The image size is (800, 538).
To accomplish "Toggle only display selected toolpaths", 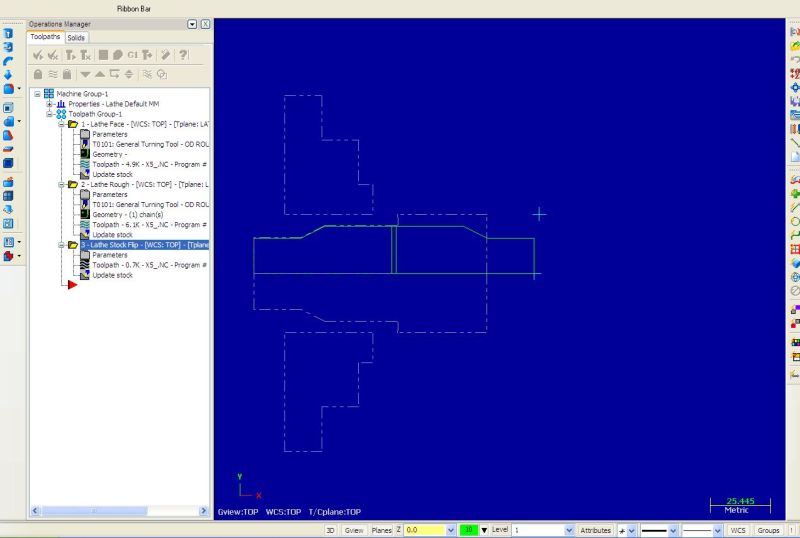I will [147, 74].
